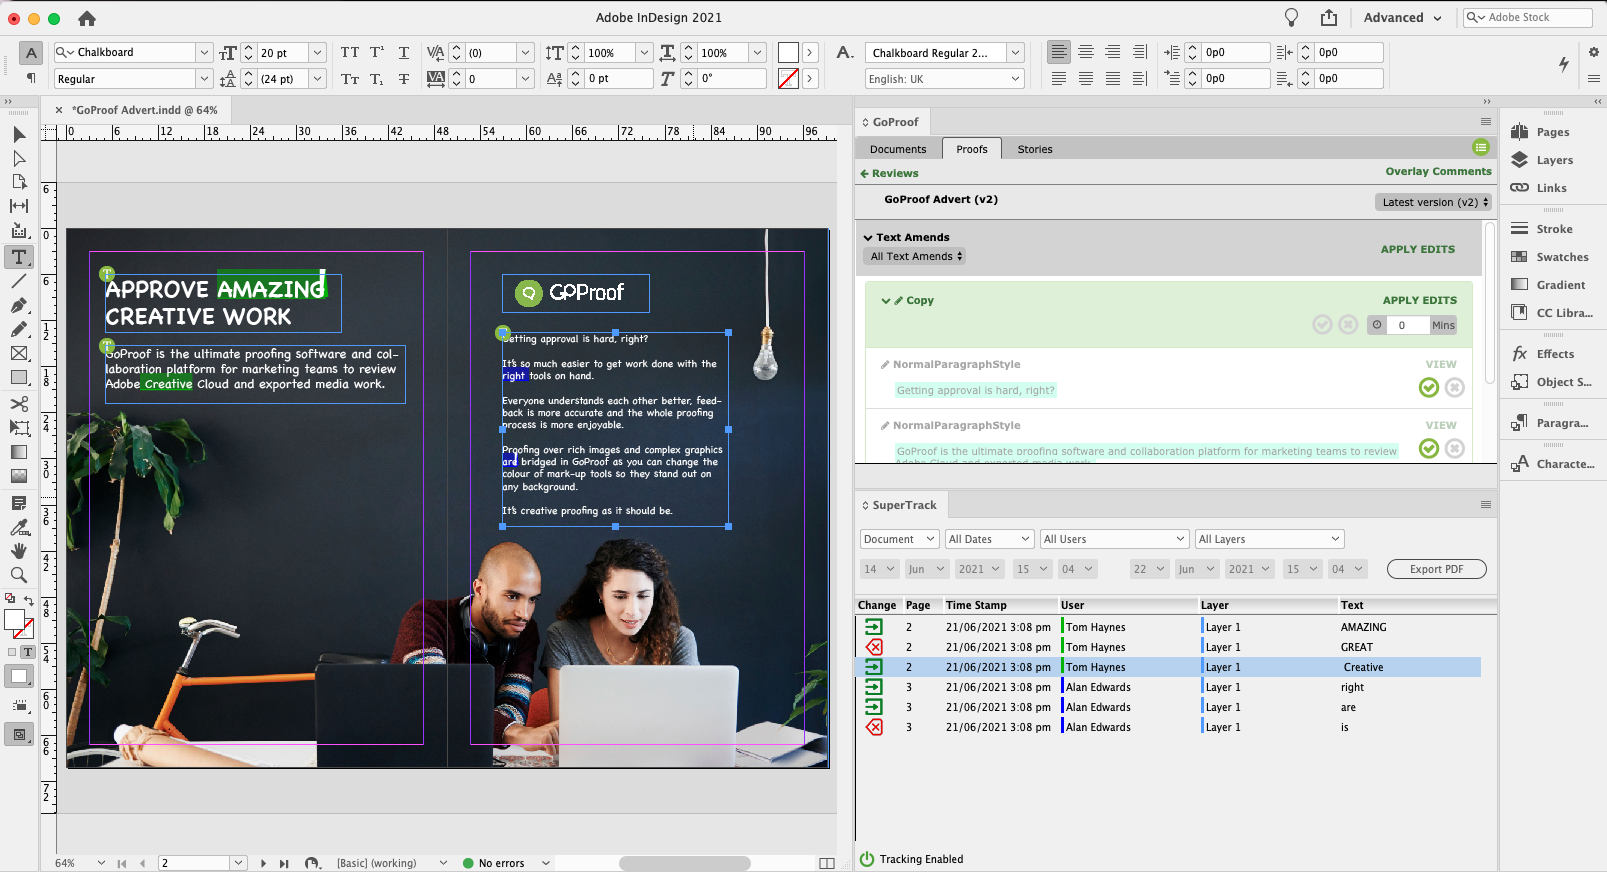
Task: Accept the 'Getting approval is hard' amend
Action: tap(1428, 388)
